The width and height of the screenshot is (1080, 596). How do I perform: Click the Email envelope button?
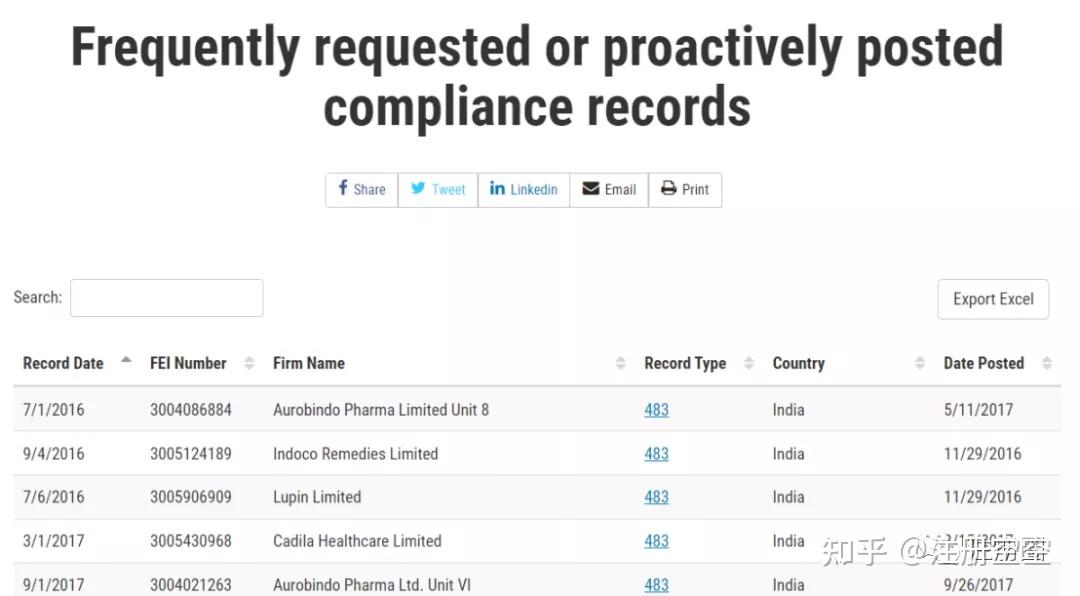coord(609,189)
